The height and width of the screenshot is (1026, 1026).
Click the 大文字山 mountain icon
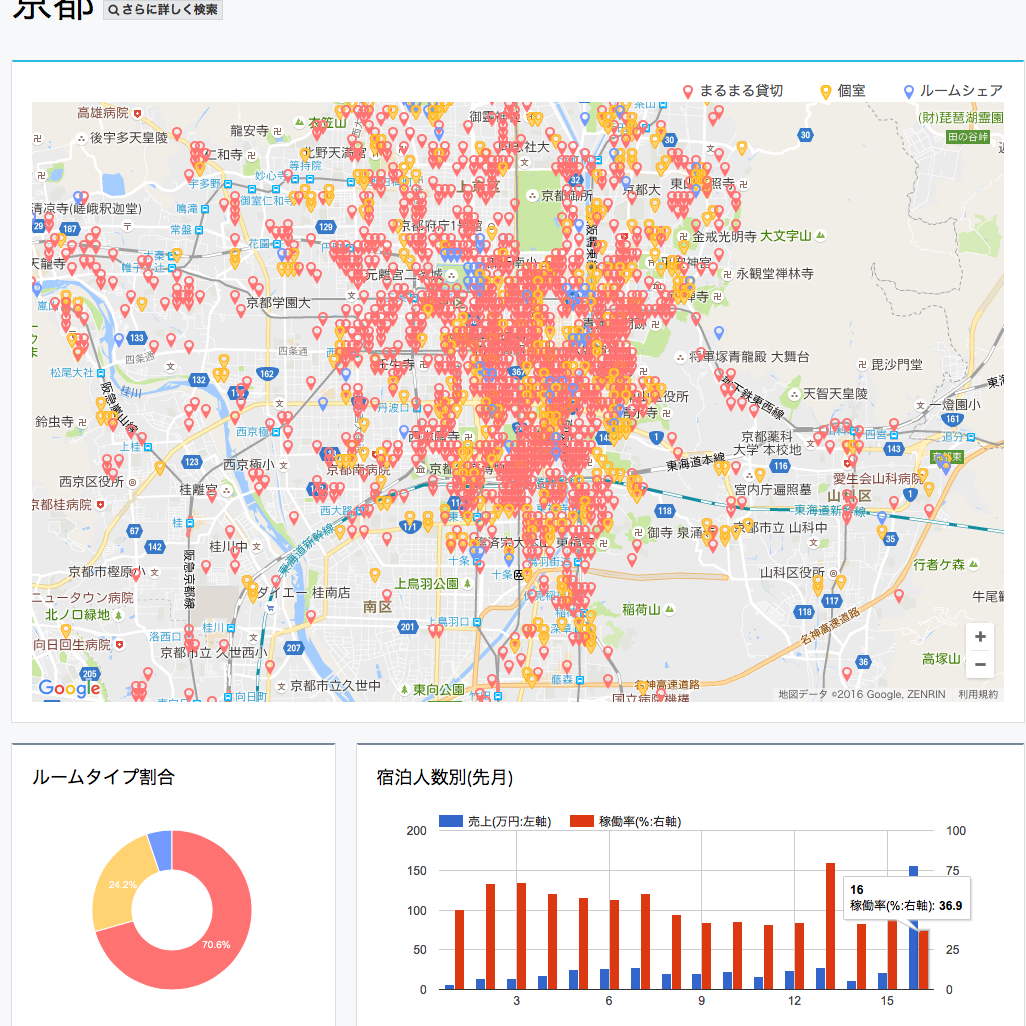pos(821,235)
